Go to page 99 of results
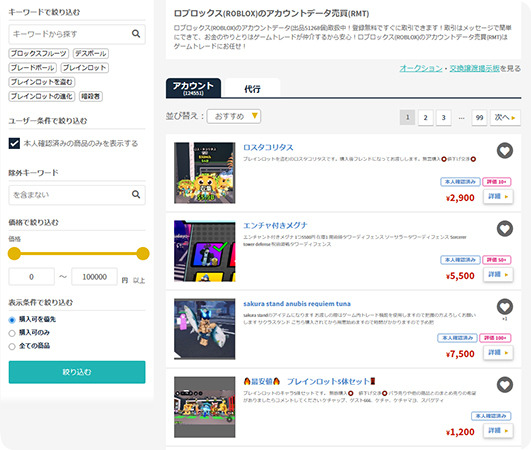 (479, 117)
